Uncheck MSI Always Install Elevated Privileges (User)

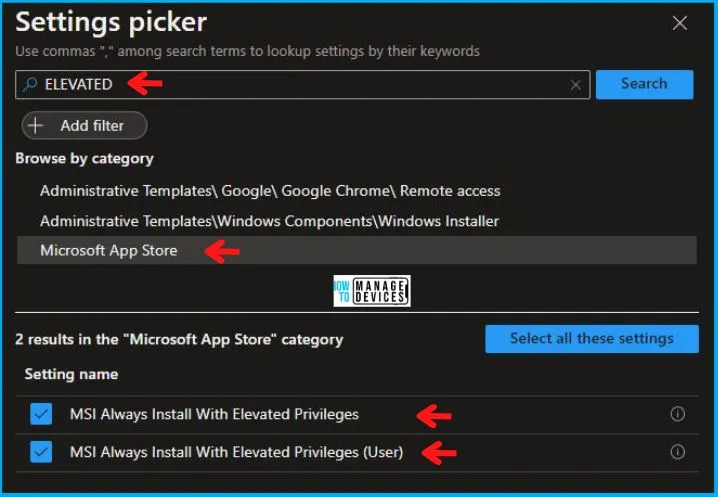(41, 452)
